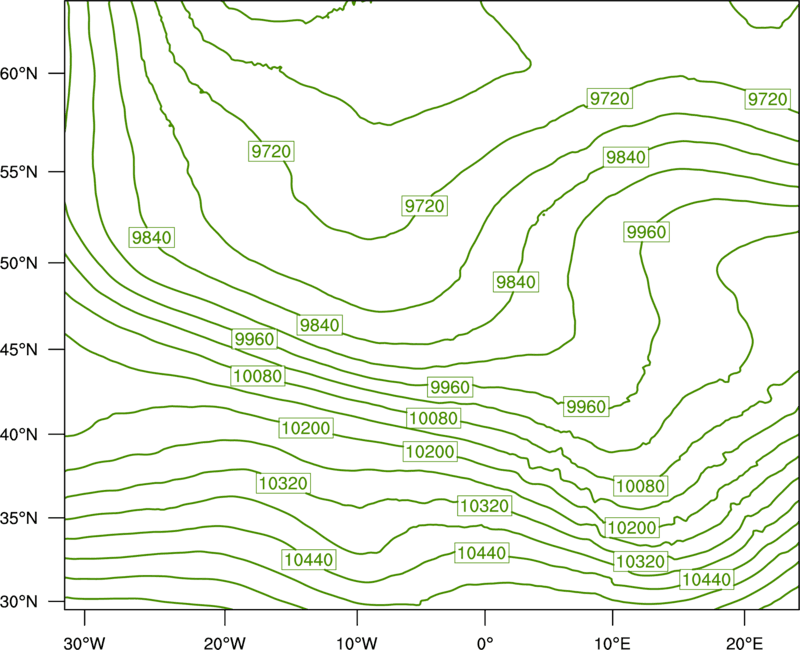Click the 10440 label near 31°N, 17°E
The image size is (800, 650).
click(x=707, y=580)
